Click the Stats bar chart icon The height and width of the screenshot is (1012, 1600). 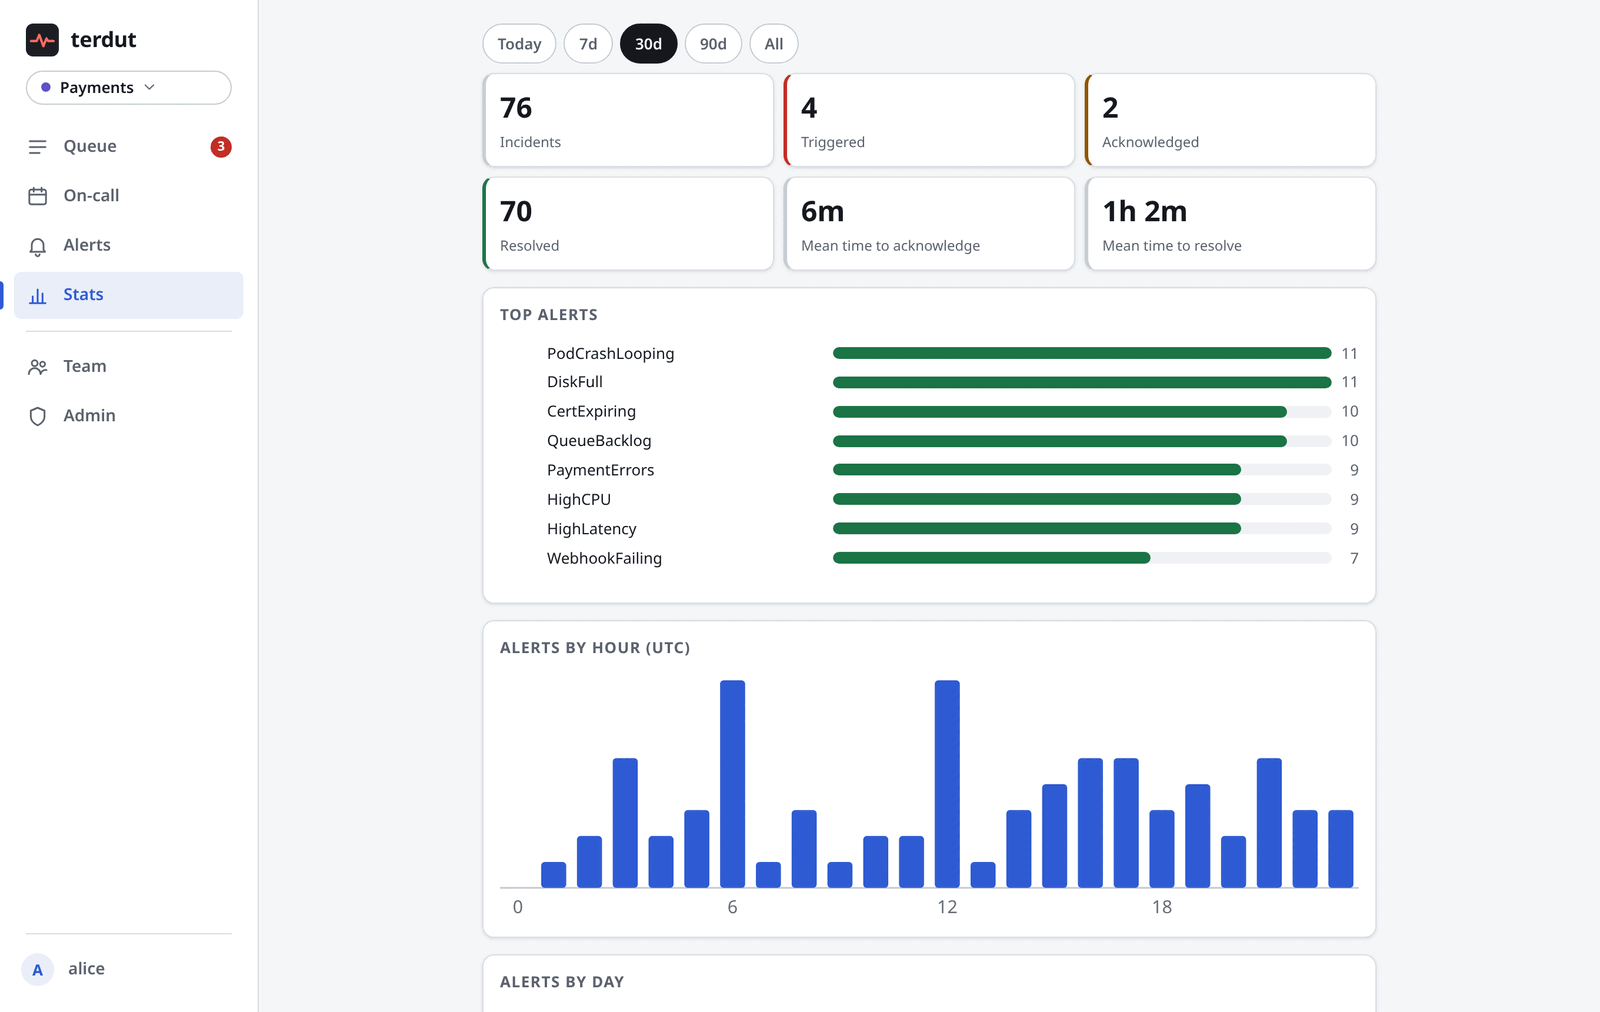(38, 296)
